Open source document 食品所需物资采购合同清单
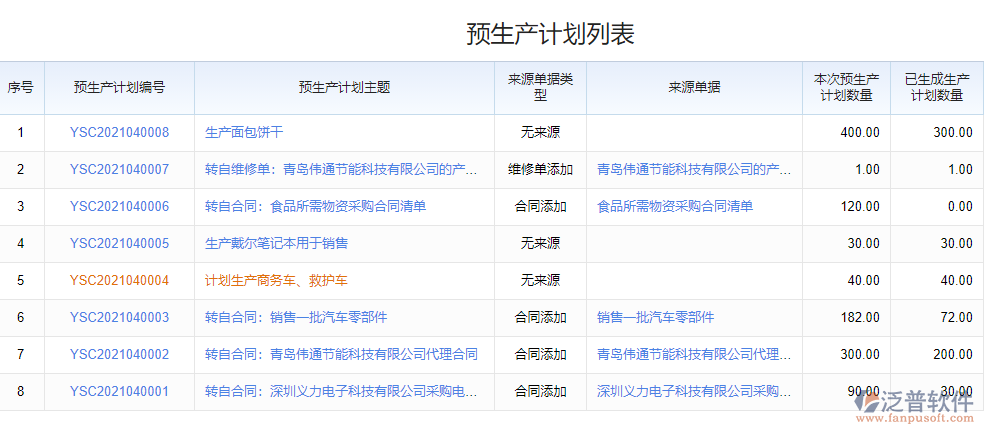The height and width of the screenshot is (434, 984). click(674, 206)
